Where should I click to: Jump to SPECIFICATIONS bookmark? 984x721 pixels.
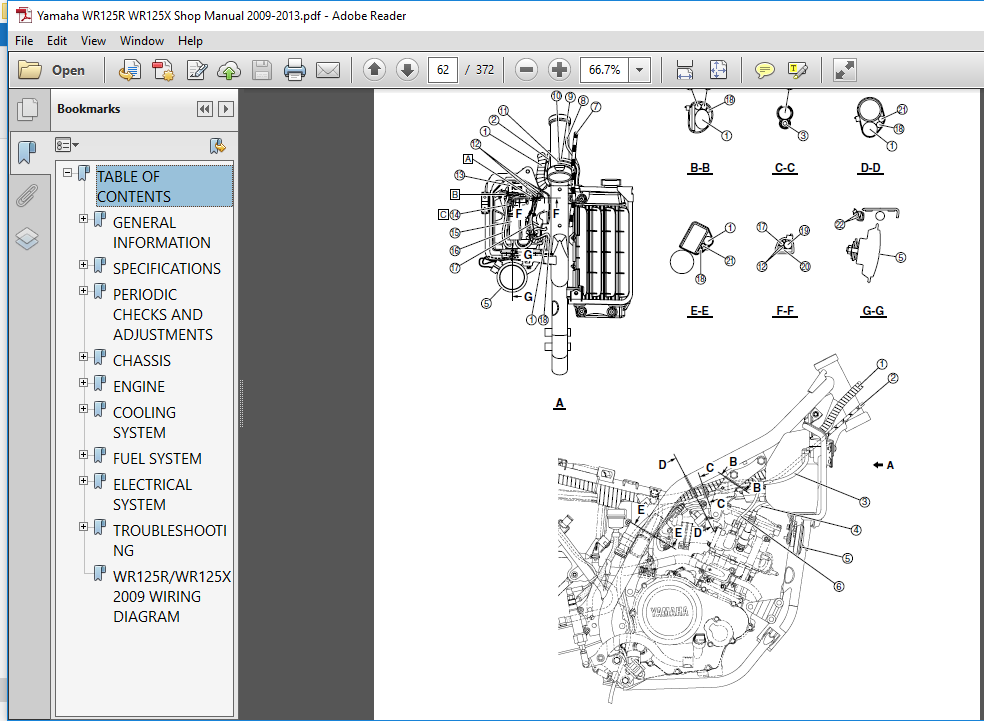pos(166,269)
